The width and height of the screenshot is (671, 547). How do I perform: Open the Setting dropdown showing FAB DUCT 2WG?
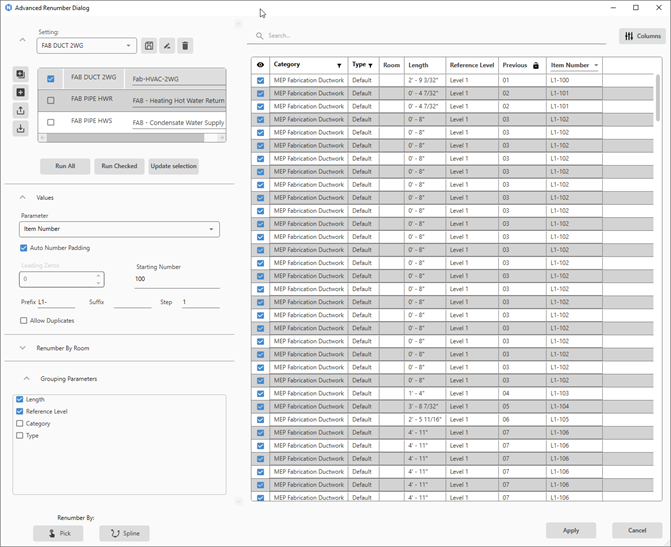[x=86, y=46]
